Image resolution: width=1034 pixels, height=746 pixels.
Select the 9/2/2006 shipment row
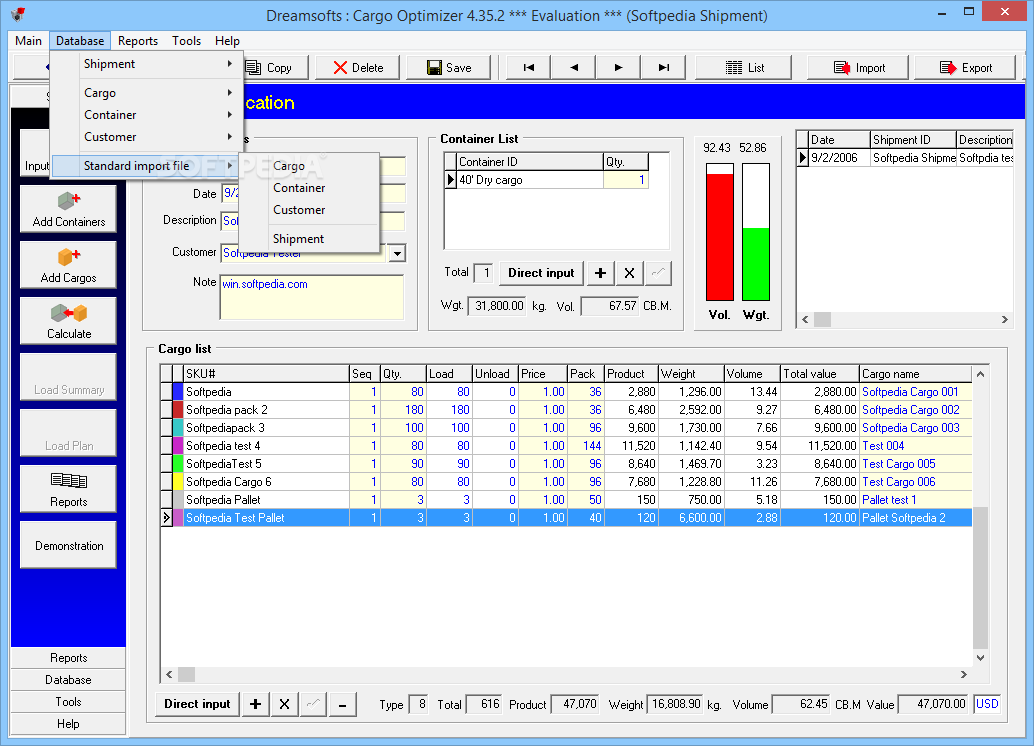click(x=905, y=158)
